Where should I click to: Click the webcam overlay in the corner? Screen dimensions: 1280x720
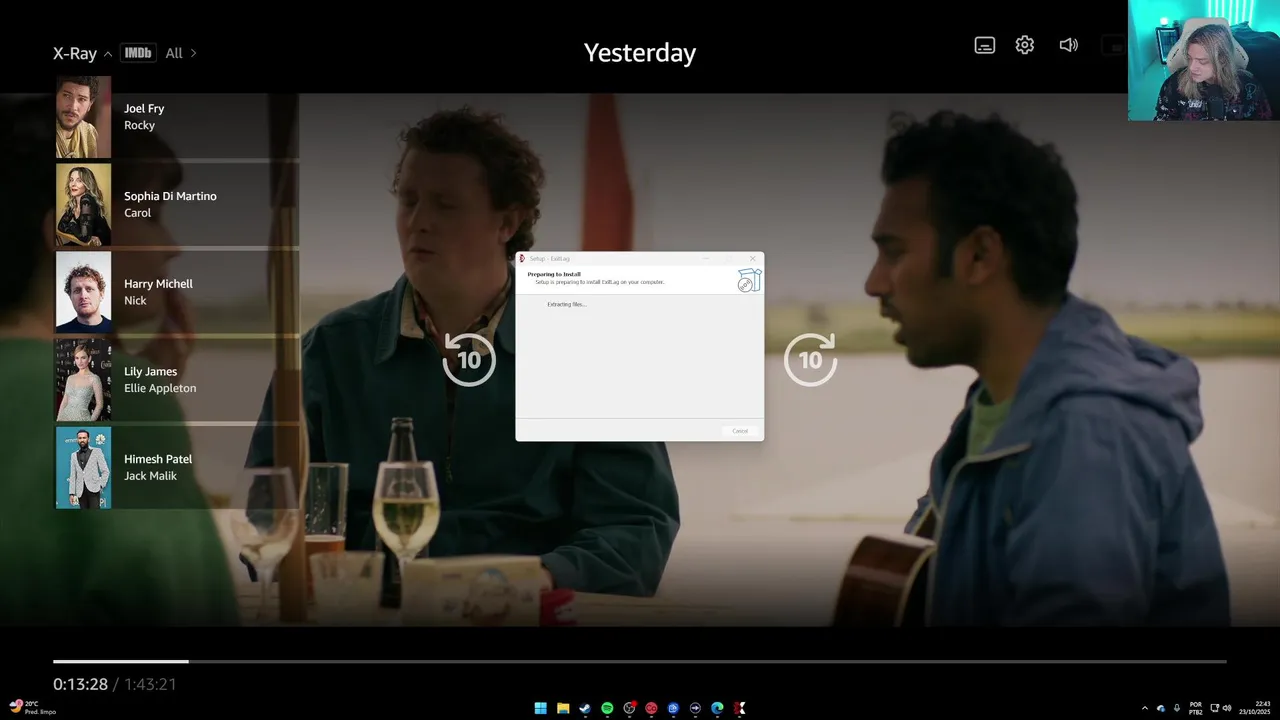(x=1204, y=60)
